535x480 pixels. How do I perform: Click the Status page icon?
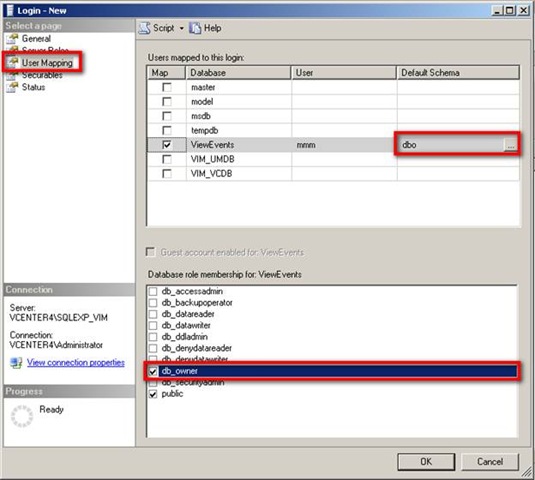tap(13, 87)
